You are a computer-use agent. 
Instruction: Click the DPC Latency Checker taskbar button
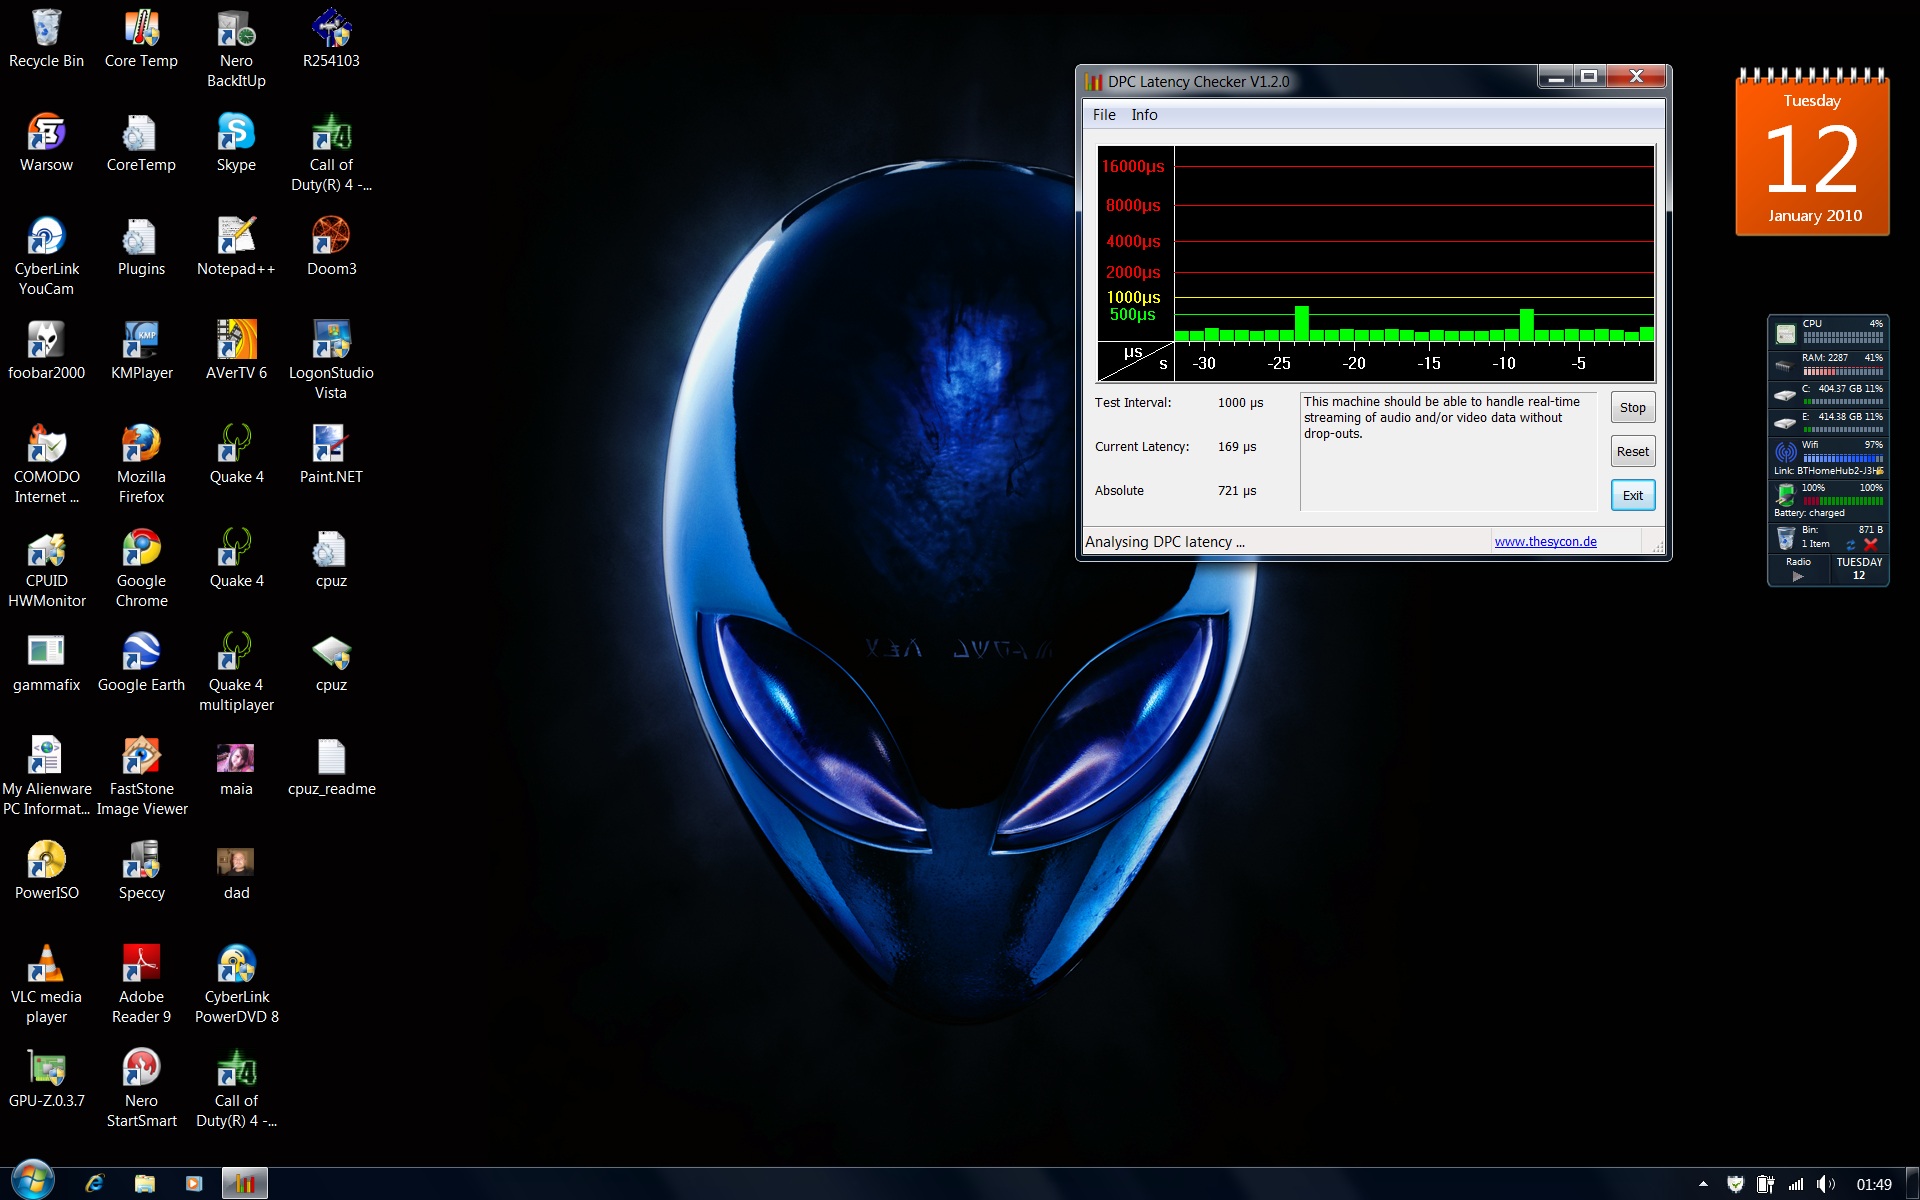[244, 1184]
